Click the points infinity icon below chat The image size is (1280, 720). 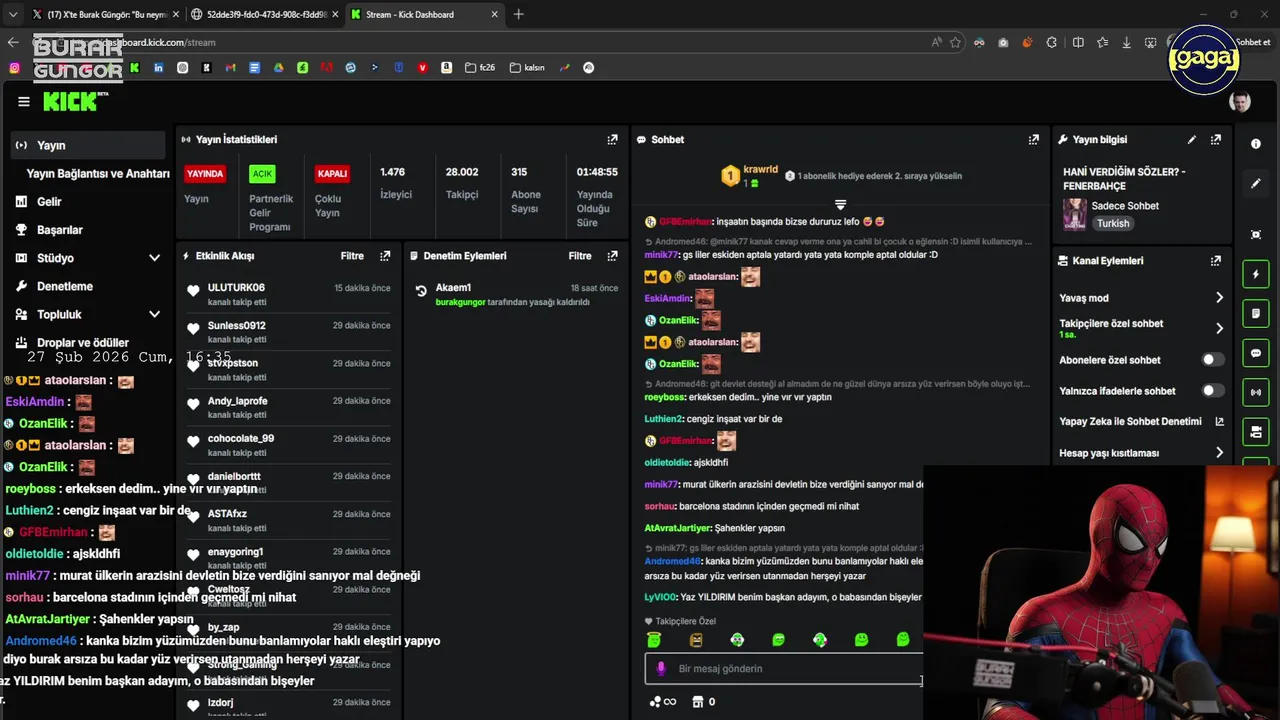(x=663, y=702)
